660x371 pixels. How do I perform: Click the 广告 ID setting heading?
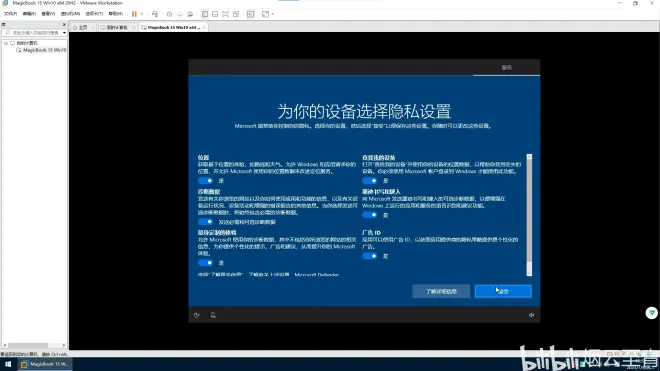(x=371, y=232)
